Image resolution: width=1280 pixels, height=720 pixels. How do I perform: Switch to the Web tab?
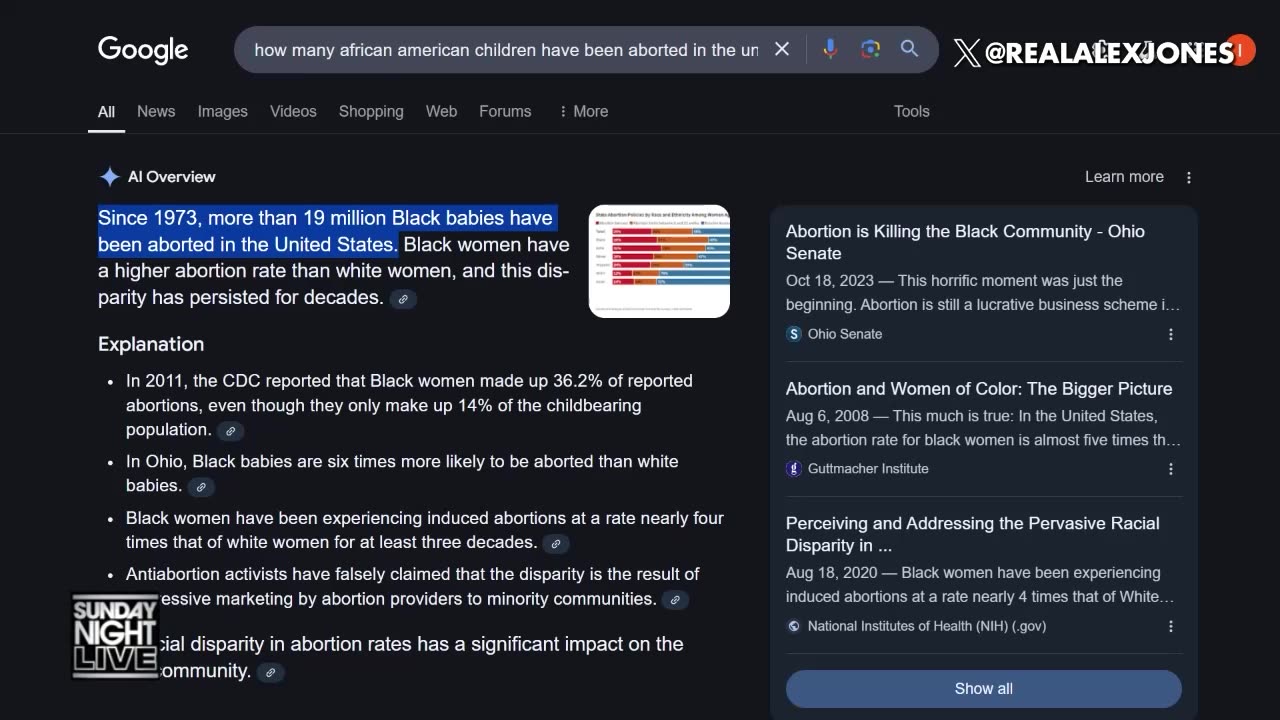(441, 111)
